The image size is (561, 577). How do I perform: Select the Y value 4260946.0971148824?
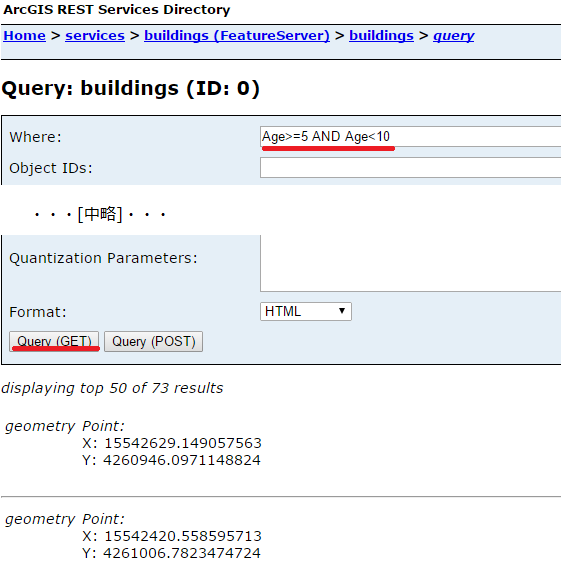182,460
